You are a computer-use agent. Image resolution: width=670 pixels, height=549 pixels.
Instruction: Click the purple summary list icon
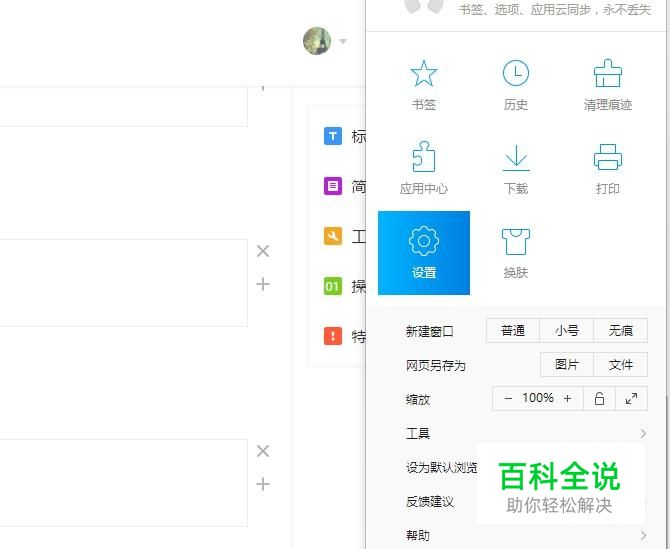point(333,186)
